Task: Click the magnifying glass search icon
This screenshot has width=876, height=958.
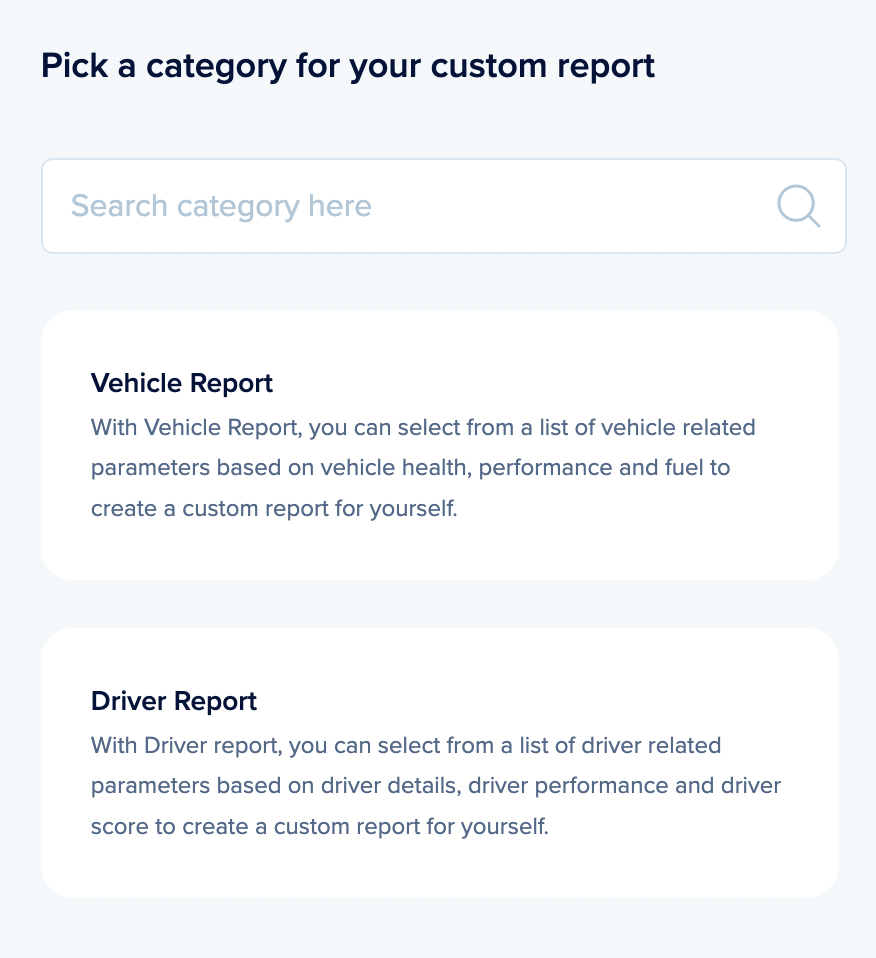Action: click(798, 207)
